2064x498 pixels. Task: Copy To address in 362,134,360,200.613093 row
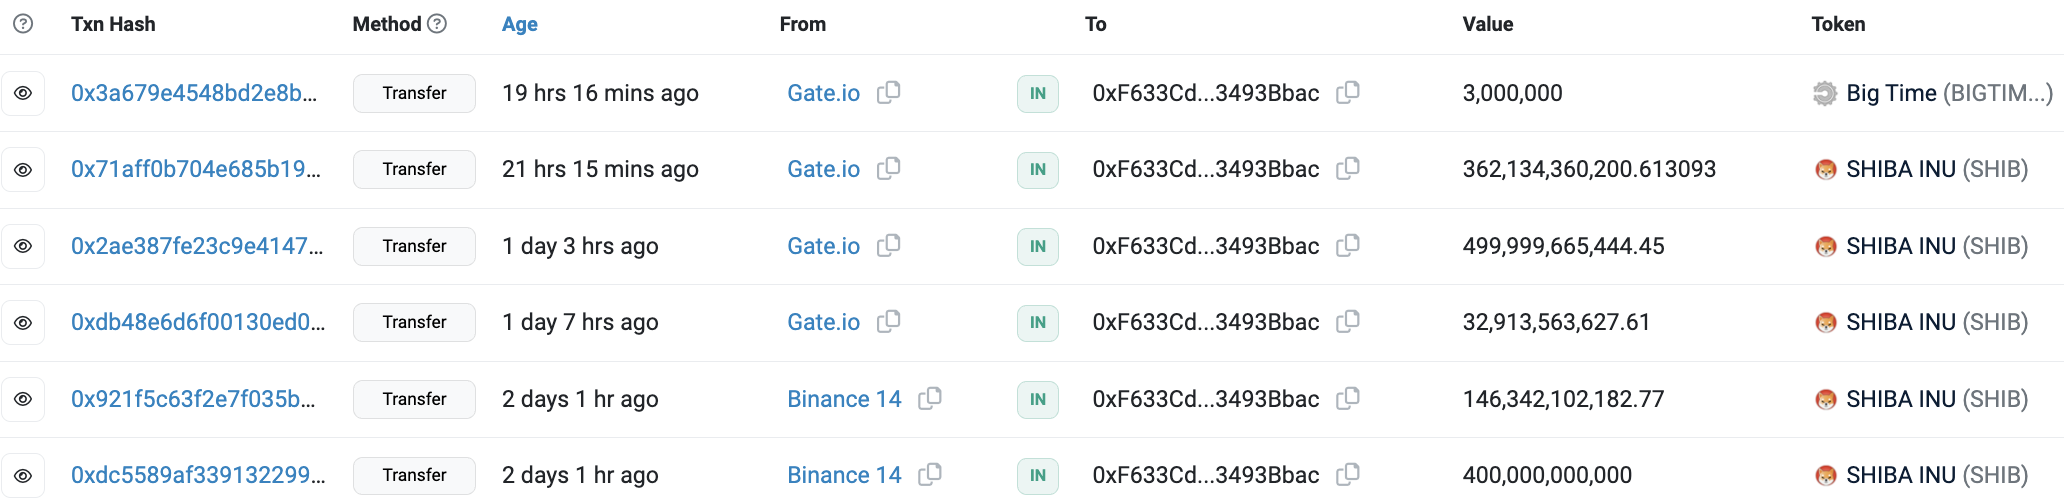(x=1347, y=169)
